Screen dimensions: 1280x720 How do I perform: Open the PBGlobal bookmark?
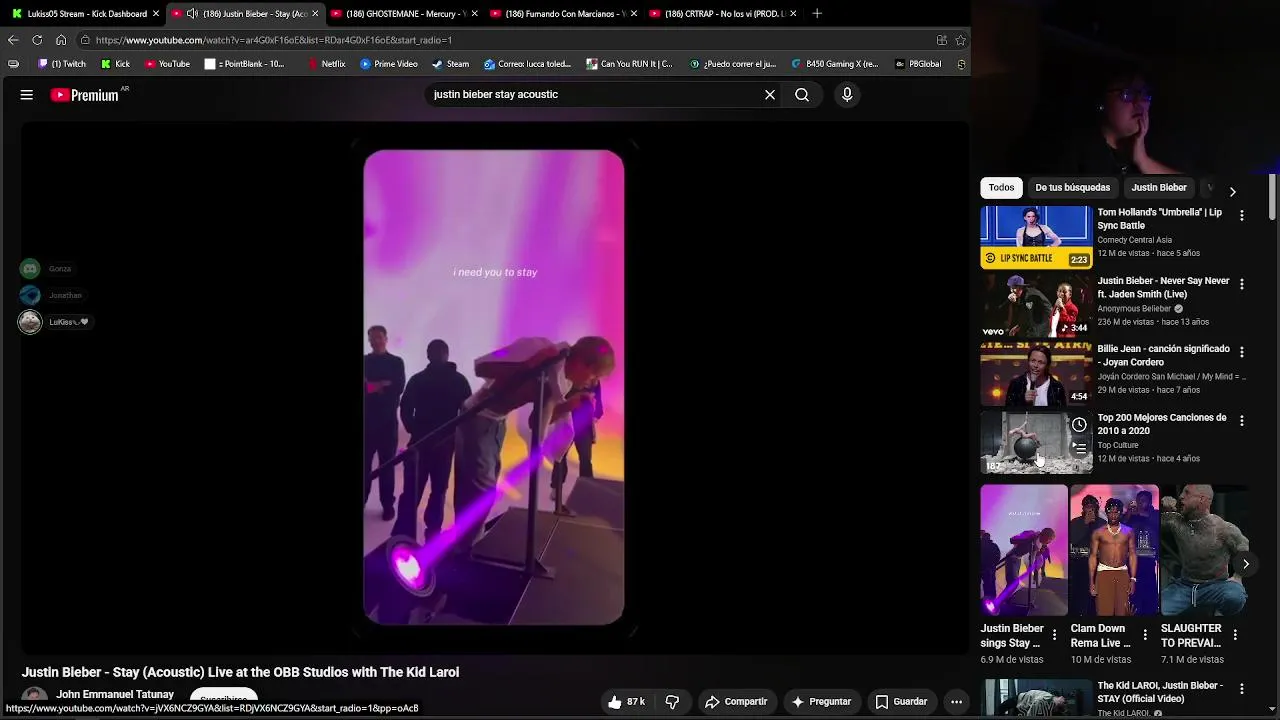(918, 64)
